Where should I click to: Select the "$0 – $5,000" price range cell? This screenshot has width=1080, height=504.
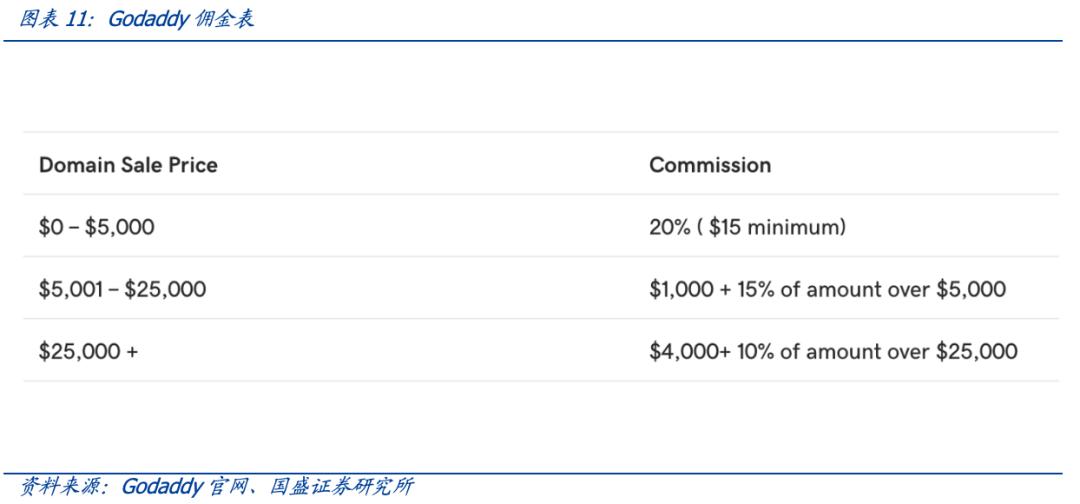(x=96, y=227)
